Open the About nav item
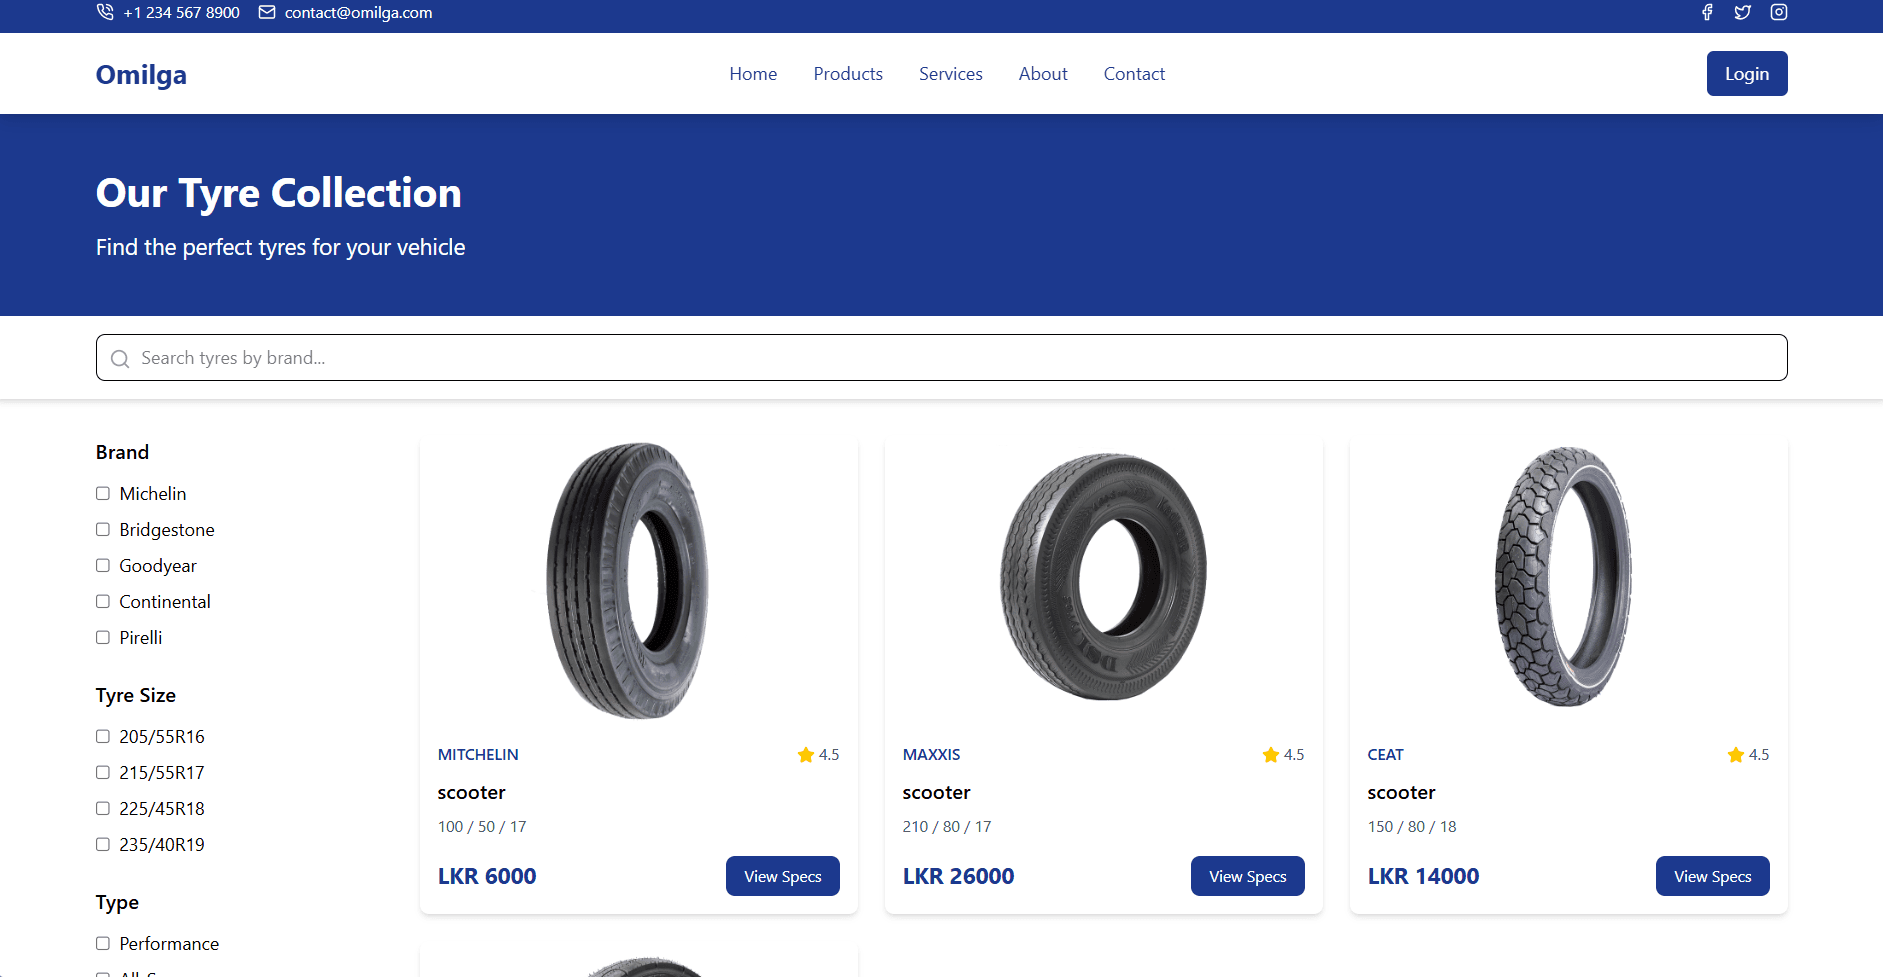Image resolution: width=1883 pixels, height=977 pixels. 1043,74
